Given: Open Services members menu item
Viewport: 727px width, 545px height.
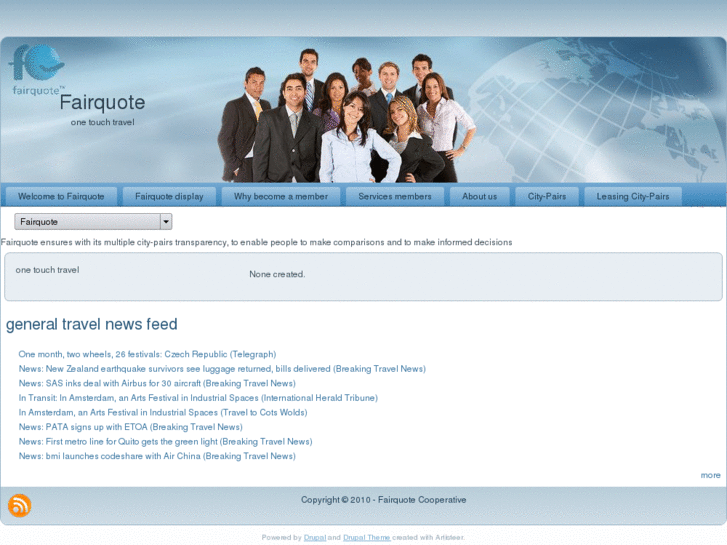Looking at the screenshot, I should click(x=395, y=197).
